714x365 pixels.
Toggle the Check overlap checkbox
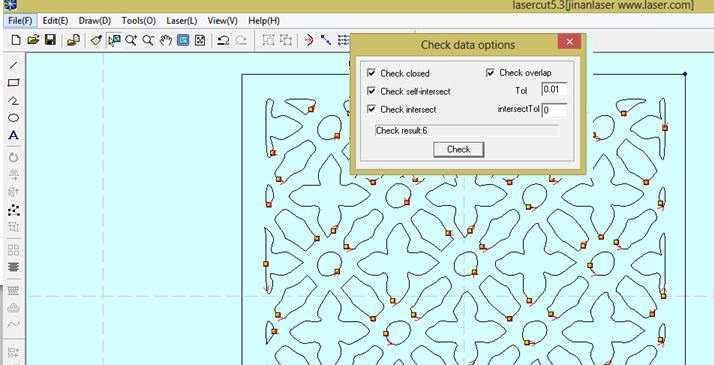pos(490,73)
